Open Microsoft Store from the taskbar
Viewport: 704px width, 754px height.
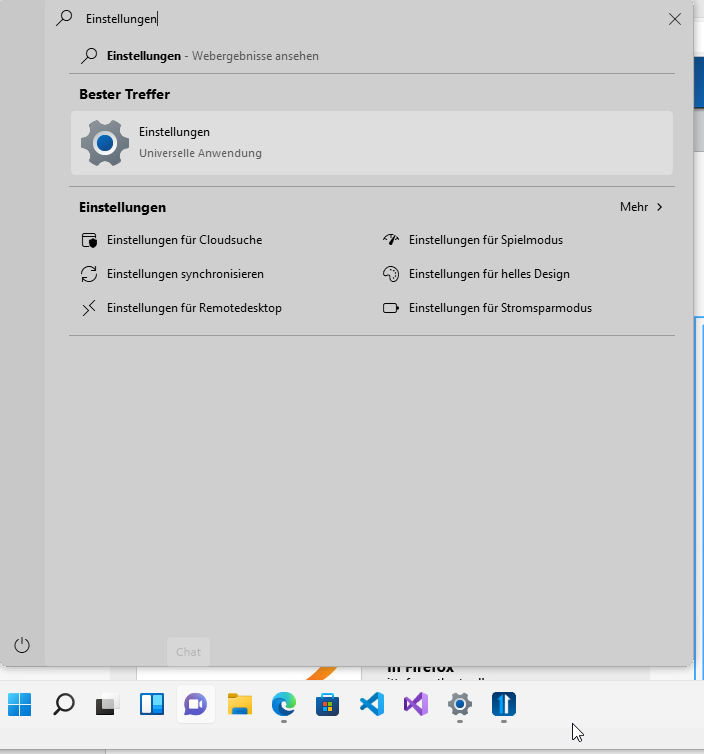[327, 704]
